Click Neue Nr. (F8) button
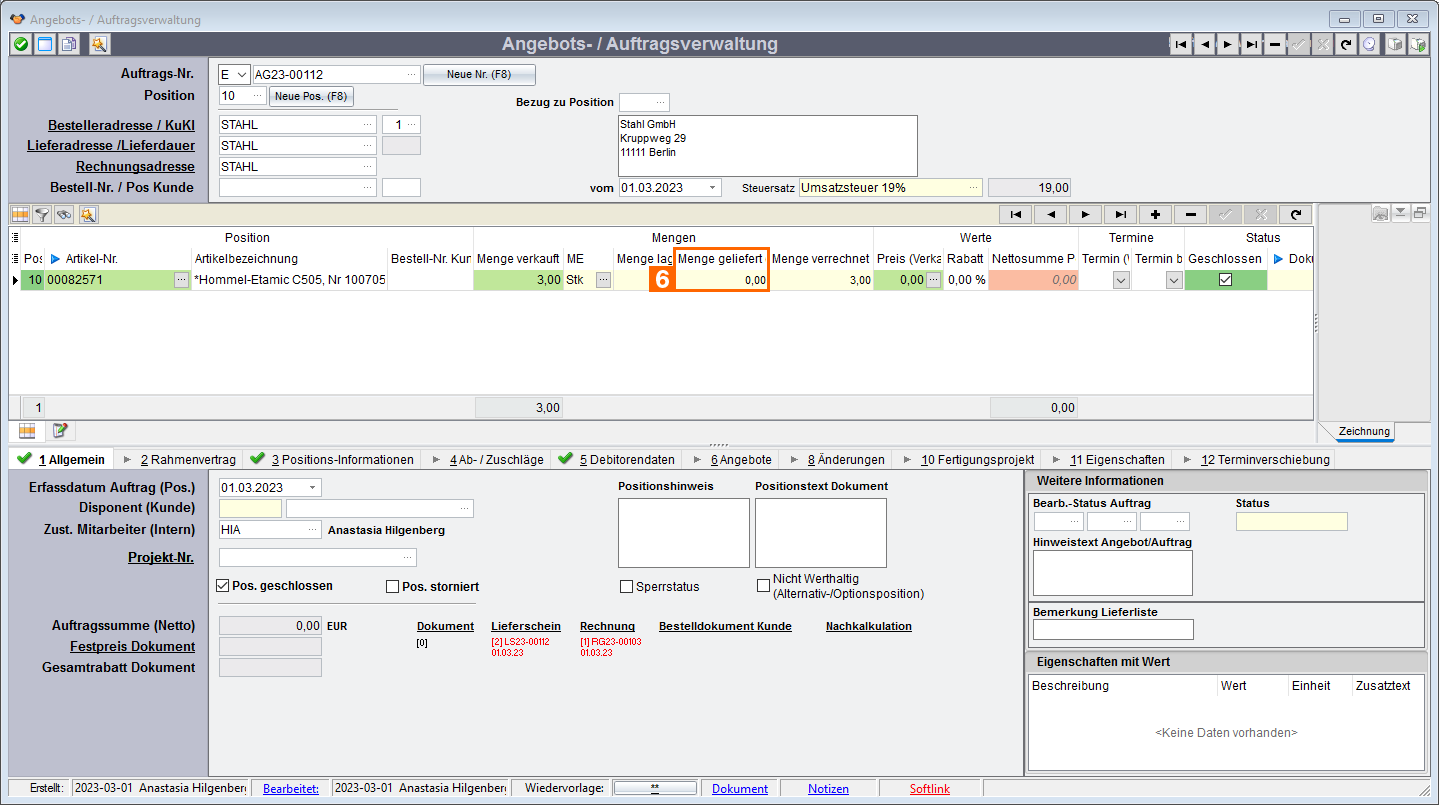 click(479, 74)
